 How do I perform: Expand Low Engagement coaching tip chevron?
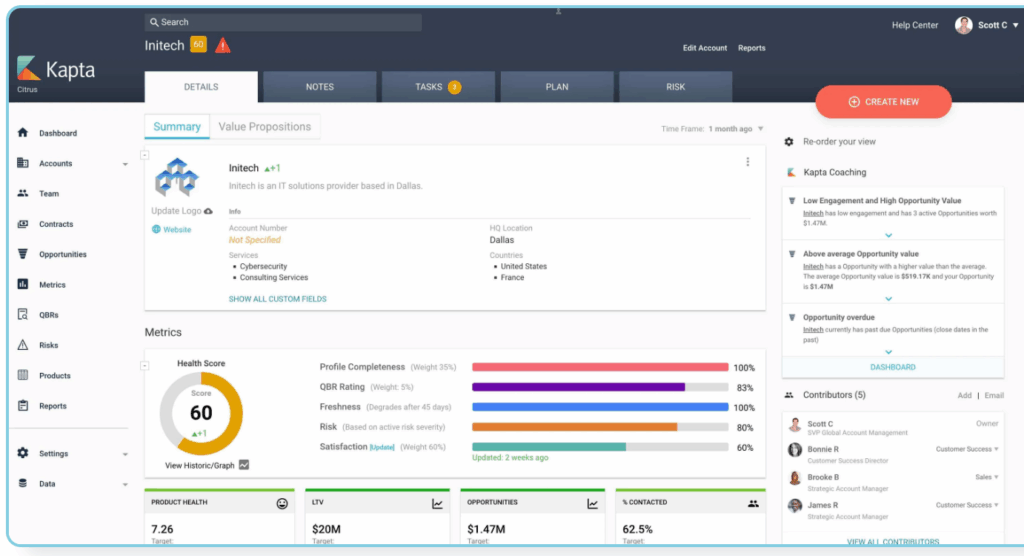(x=888, y=235)
